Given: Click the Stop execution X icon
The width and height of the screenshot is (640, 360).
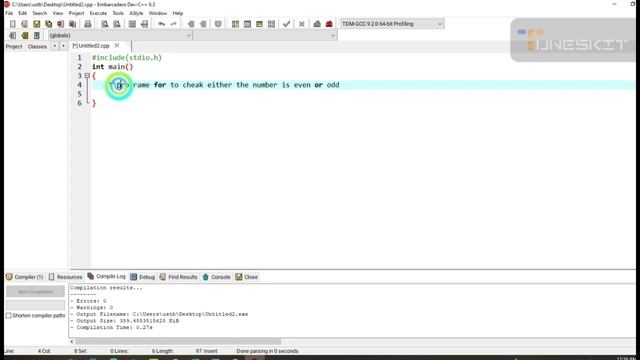Looking at the screenshot, I should click(302, 24).
